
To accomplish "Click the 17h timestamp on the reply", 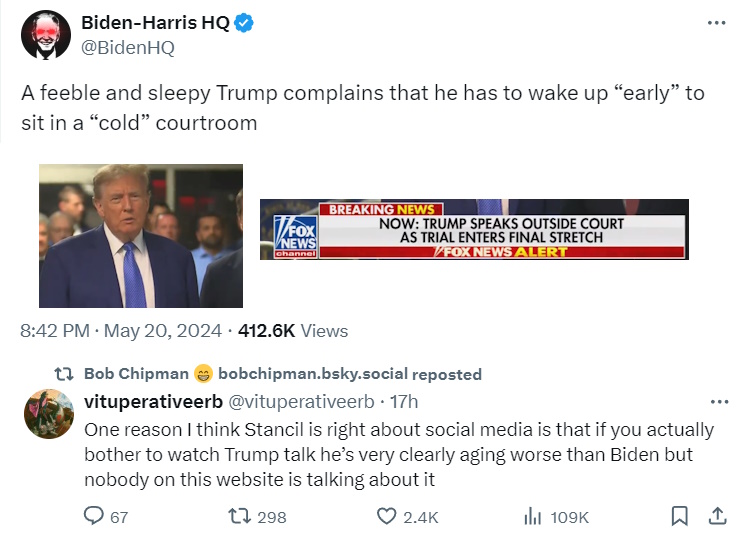I will click(x=404, y=401).
